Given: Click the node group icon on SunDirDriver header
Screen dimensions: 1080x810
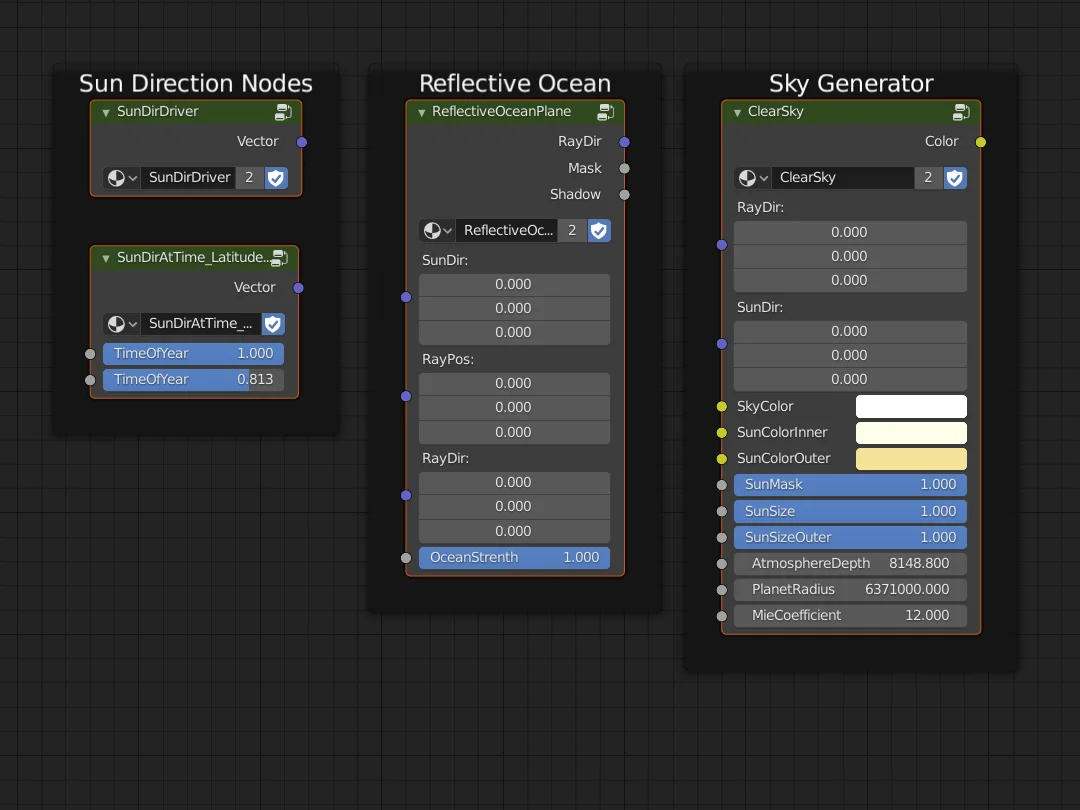Looking at the screenshot, I should [283, 112].
